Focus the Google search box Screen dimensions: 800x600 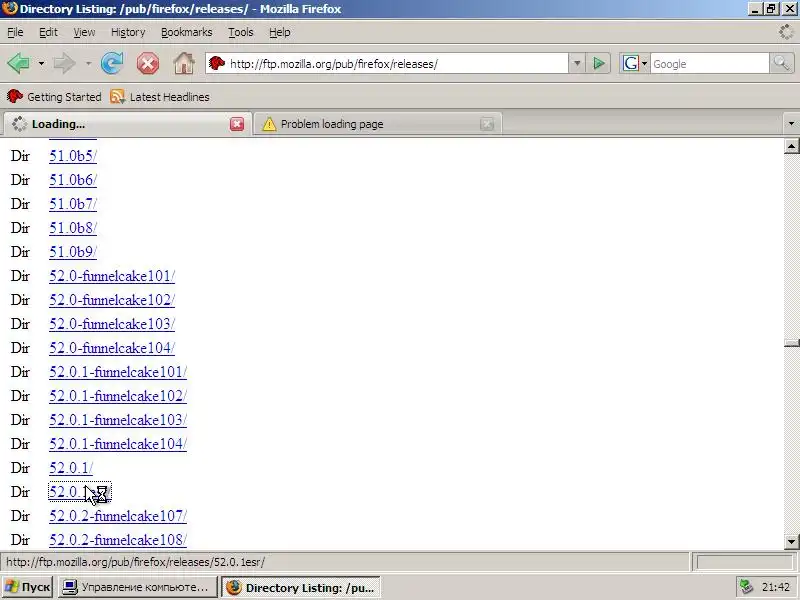tap(709, 64)
